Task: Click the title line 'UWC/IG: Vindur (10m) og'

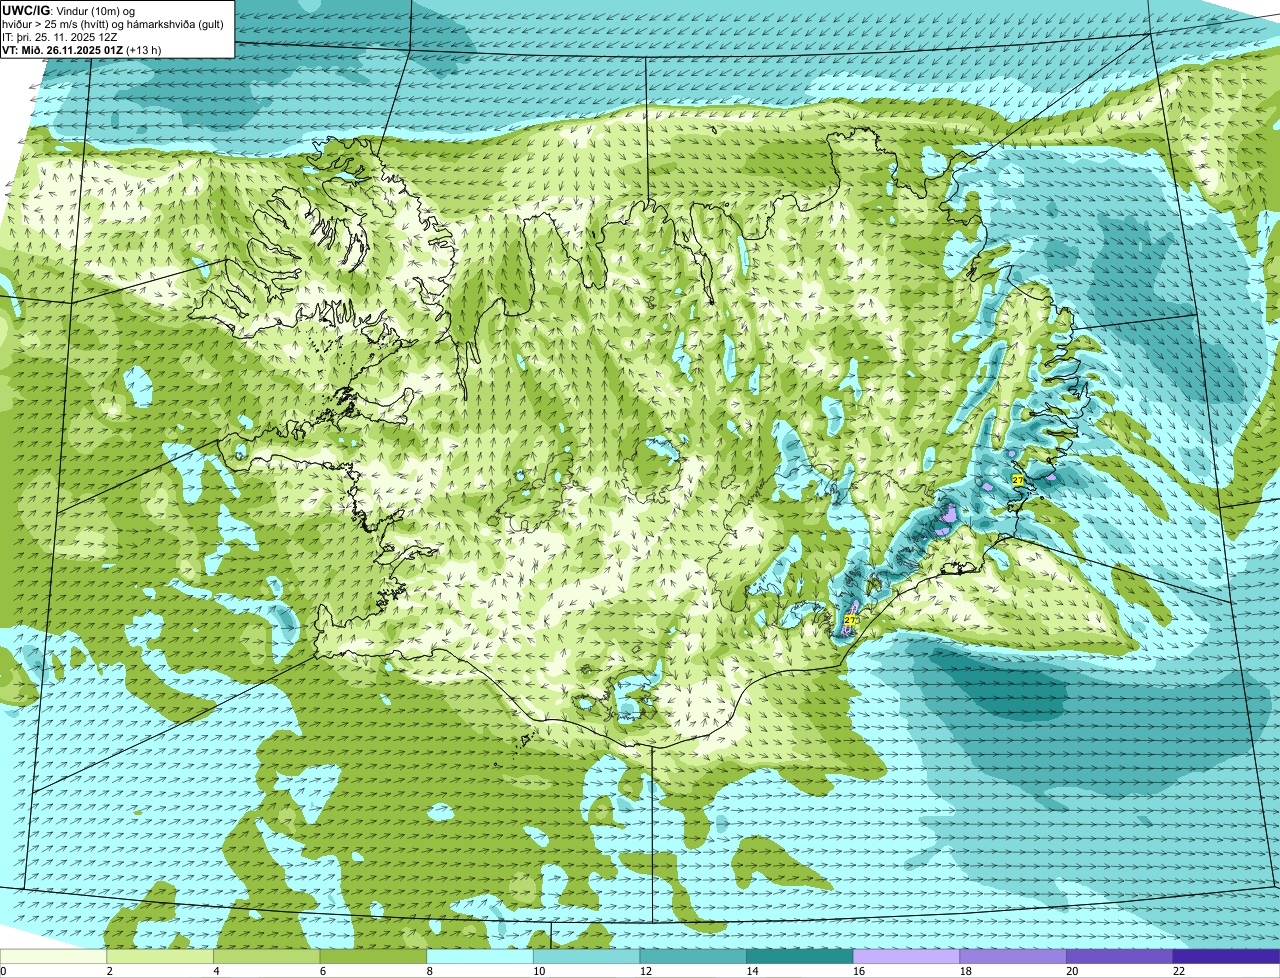Action: pos(68,11)
